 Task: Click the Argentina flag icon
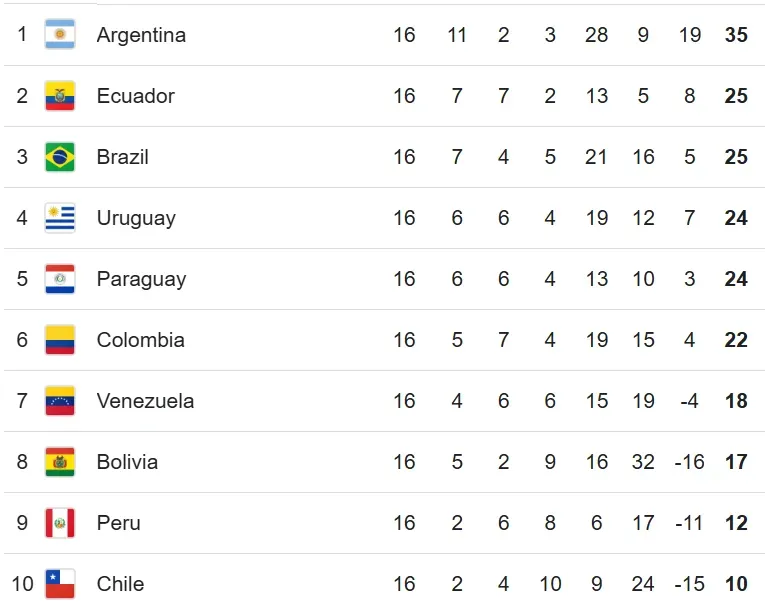point(60,35)
